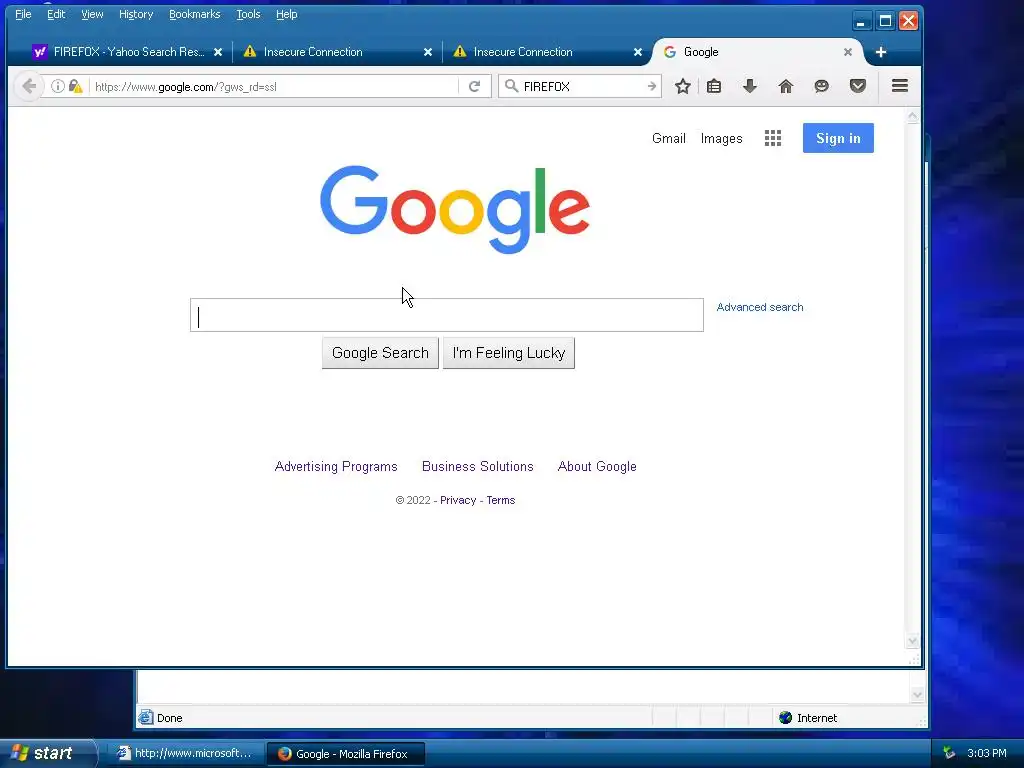Go to the home page icon
The width and height of the screenshot is (1024, 768).
pyautogui.click(x=786, y=86)
